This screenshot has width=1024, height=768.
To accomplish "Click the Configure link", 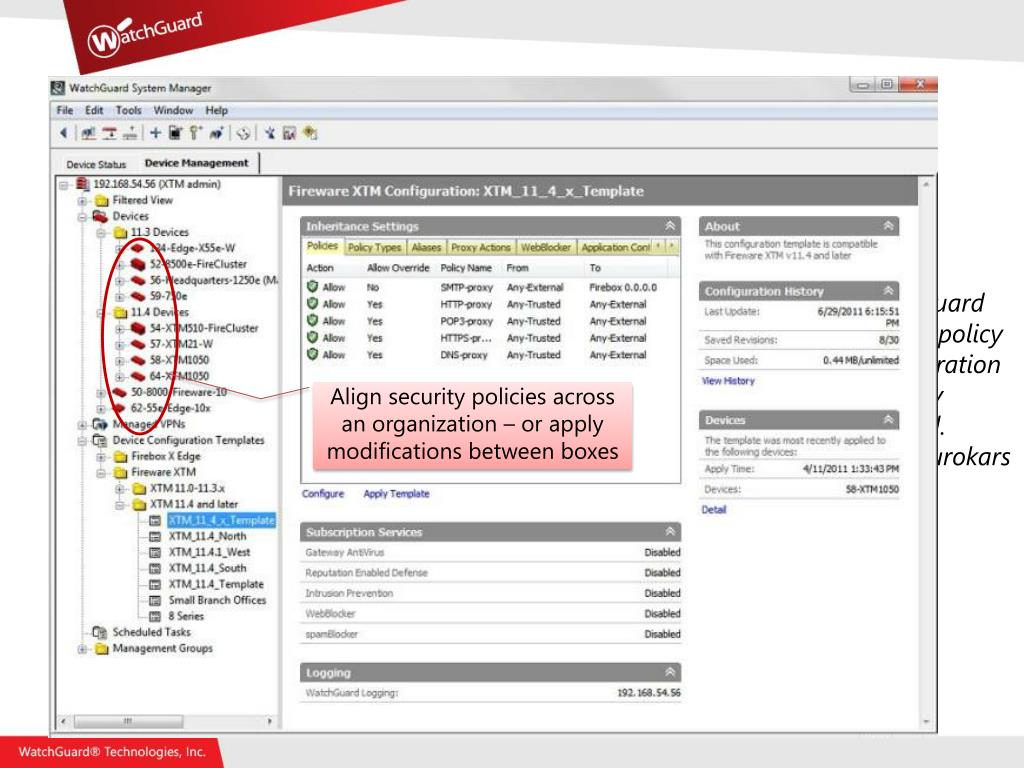I will click(x=323, y=494).
